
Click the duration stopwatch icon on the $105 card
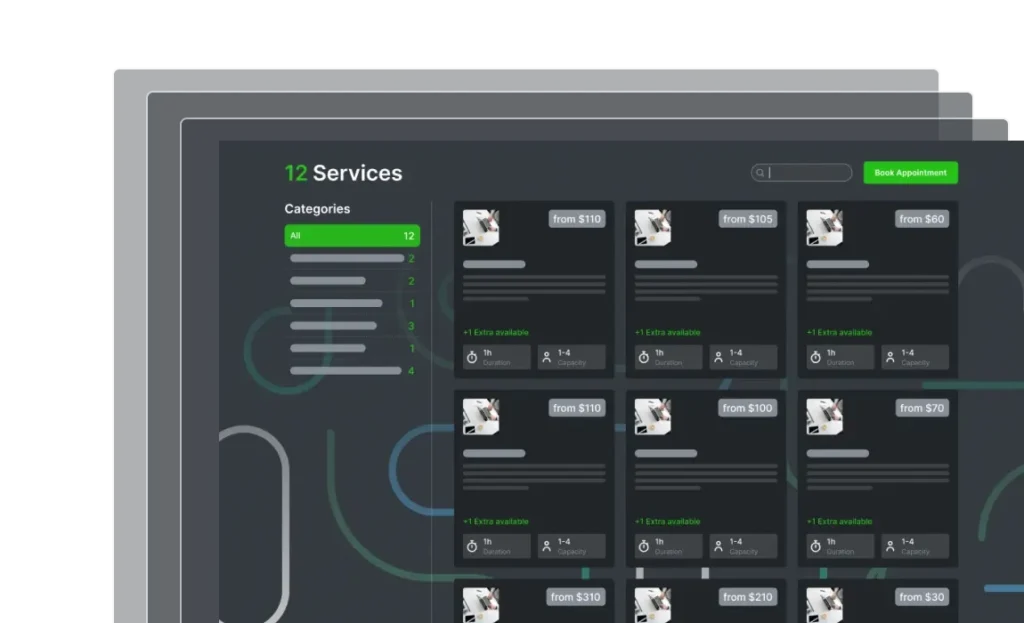pyautogui.click(x=644, y=357)
